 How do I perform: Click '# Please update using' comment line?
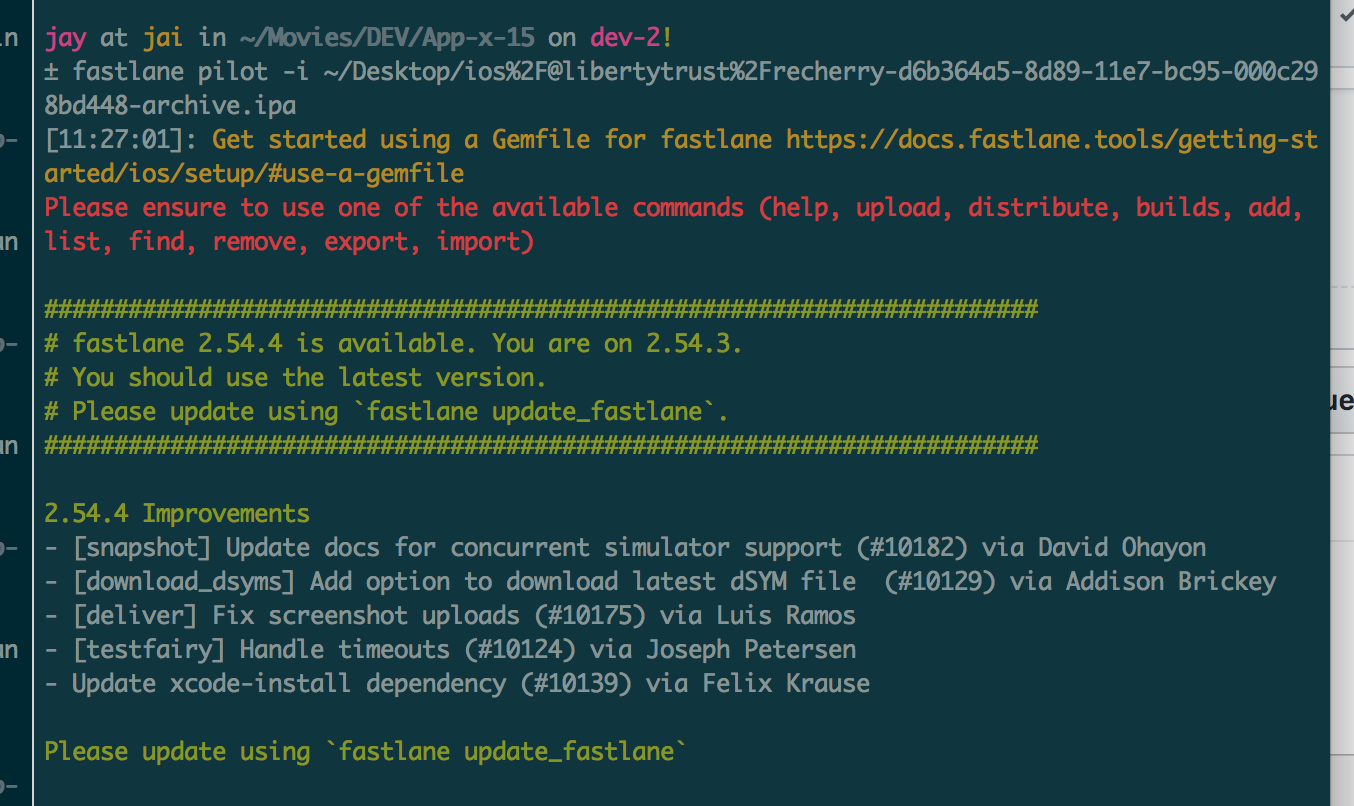pos(387,412)
